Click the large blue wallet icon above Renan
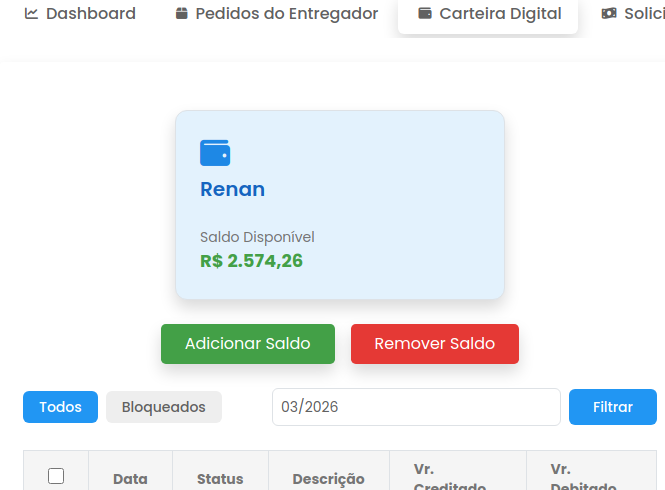The height and width of the screenshot is (490, 665). (x=215, y=153)
